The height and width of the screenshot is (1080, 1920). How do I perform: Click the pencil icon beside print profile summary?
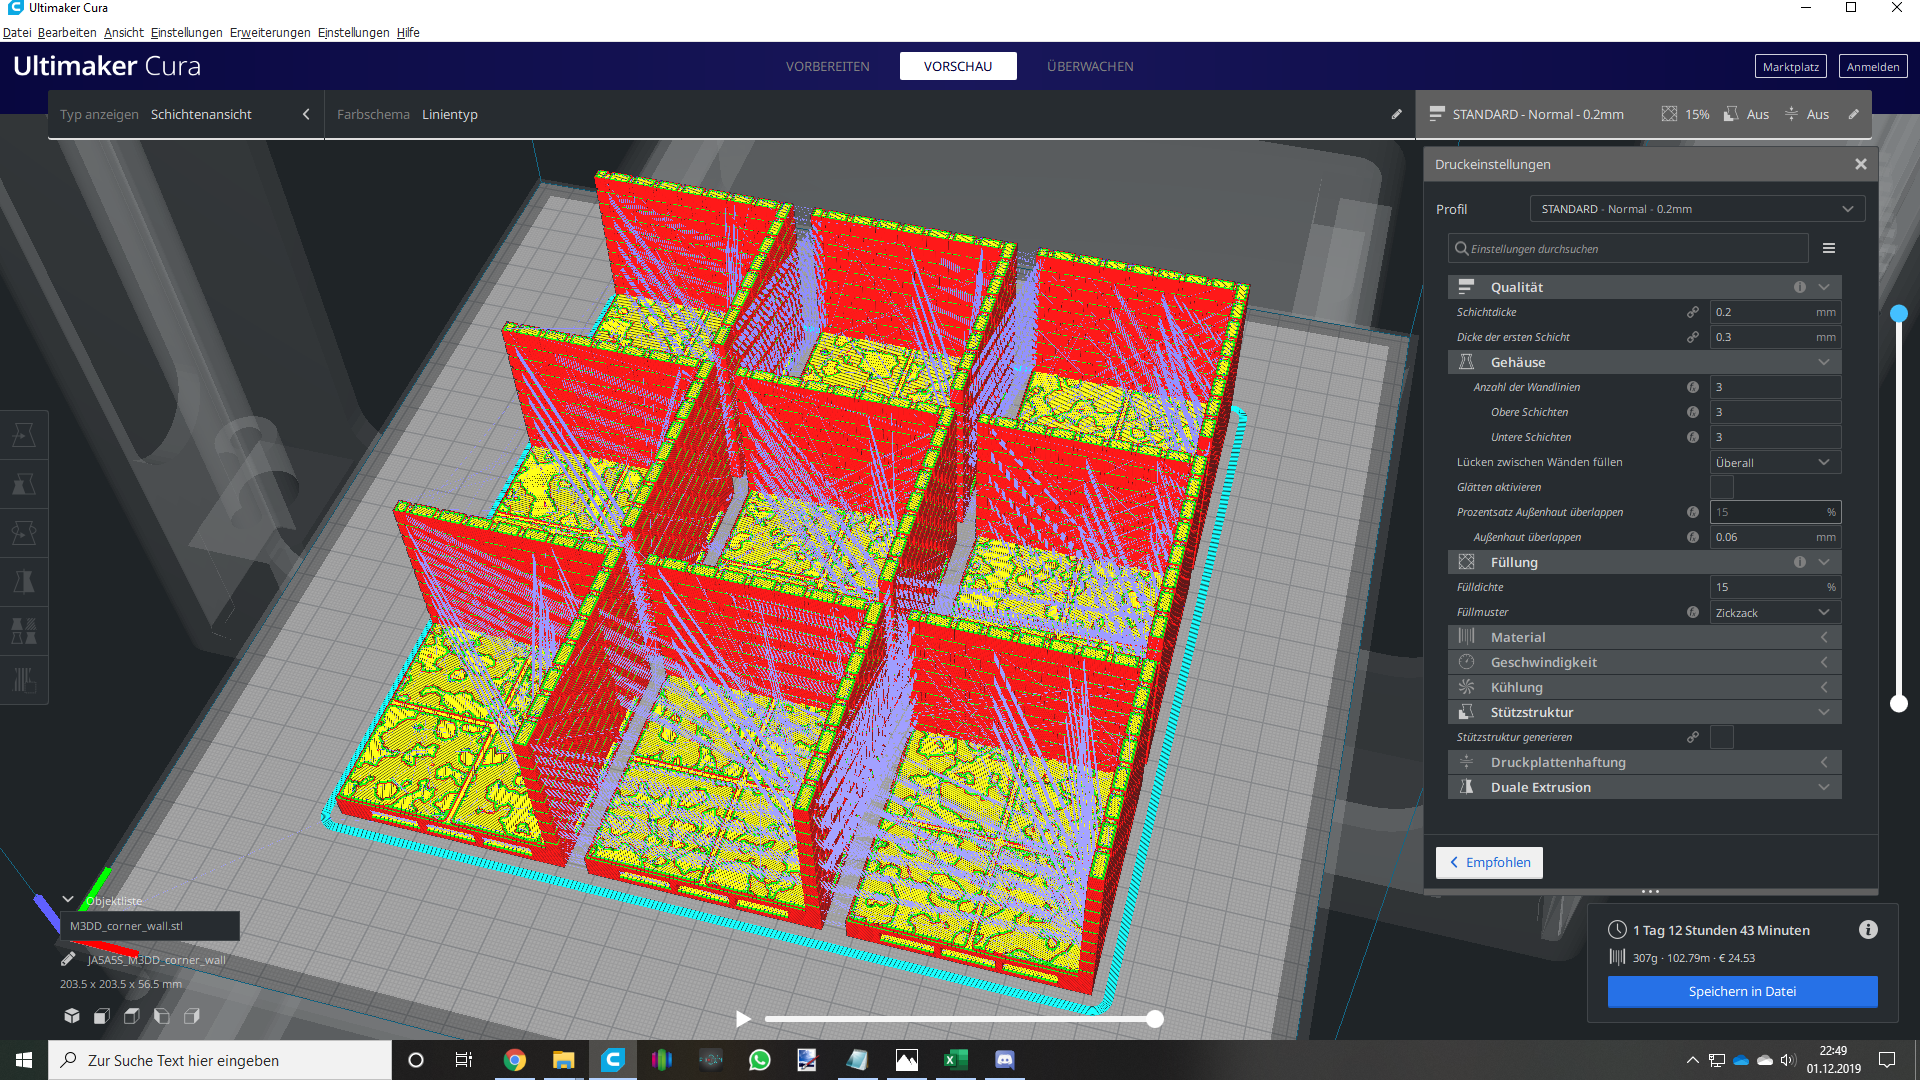[1853, 114]
